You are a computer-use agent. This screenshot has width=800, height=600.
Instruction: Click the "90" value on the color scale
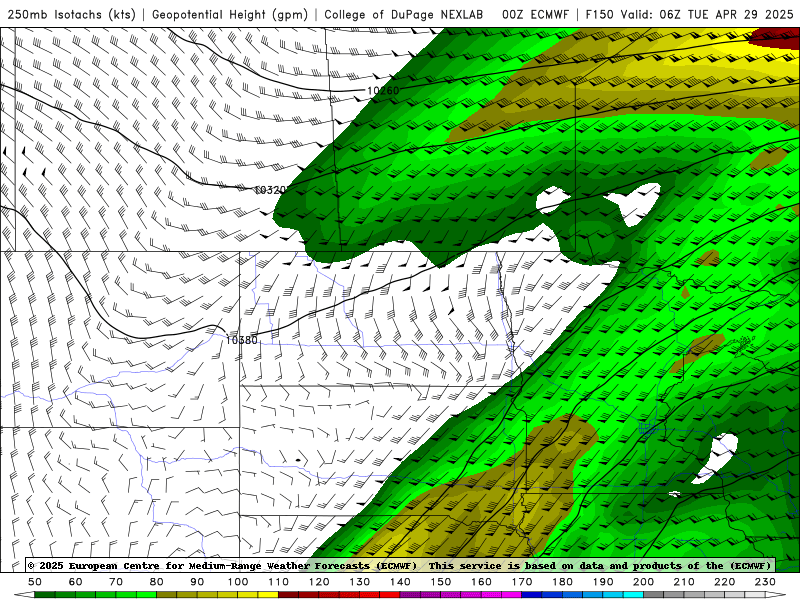pos(197,582)
